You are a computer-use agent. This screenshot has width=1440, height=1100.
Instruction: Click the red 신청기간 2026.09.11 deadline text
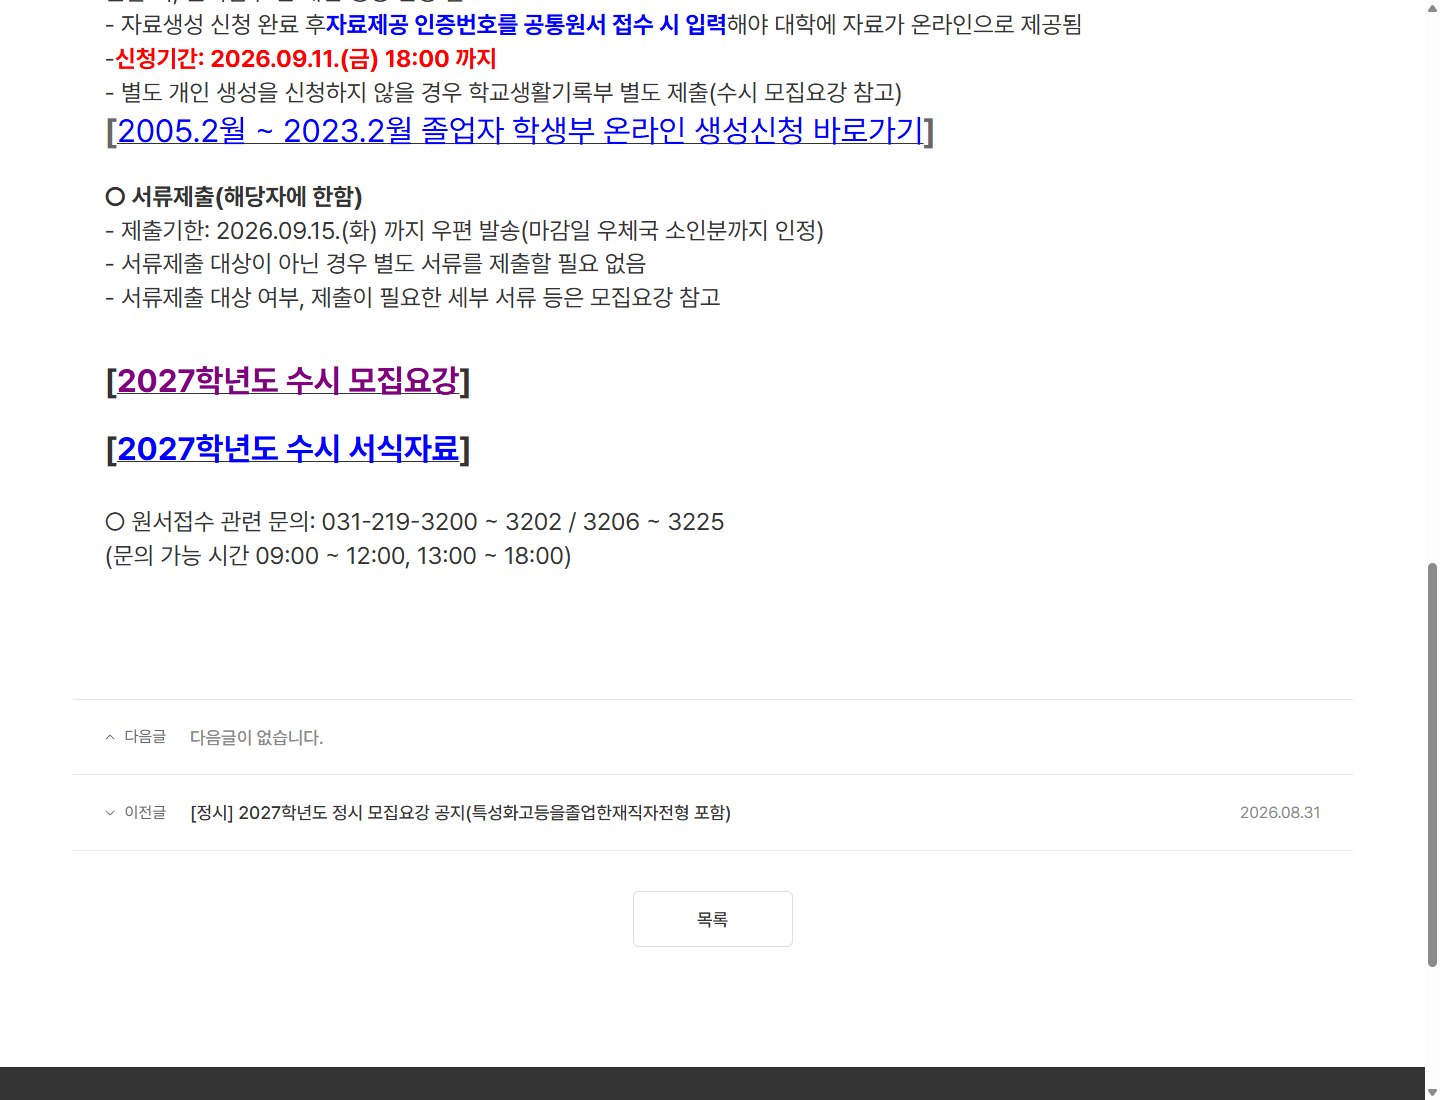coord(306,59)
